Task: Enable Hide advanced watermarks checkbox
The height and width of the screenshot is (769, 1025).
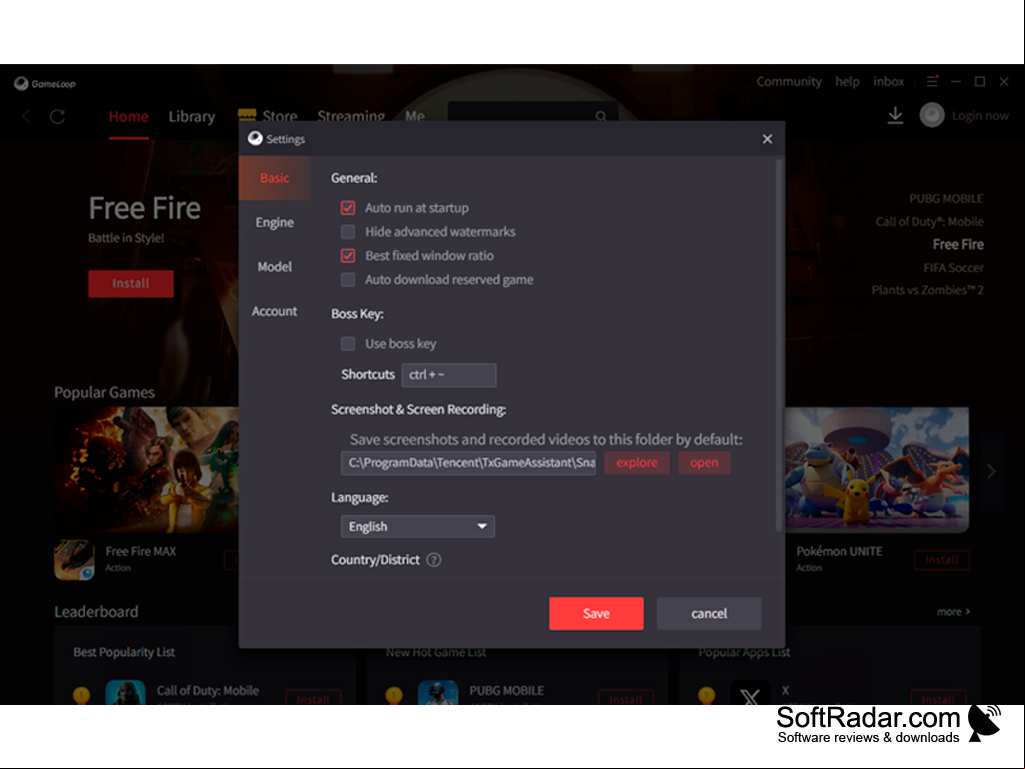Action: click(348, 231)
